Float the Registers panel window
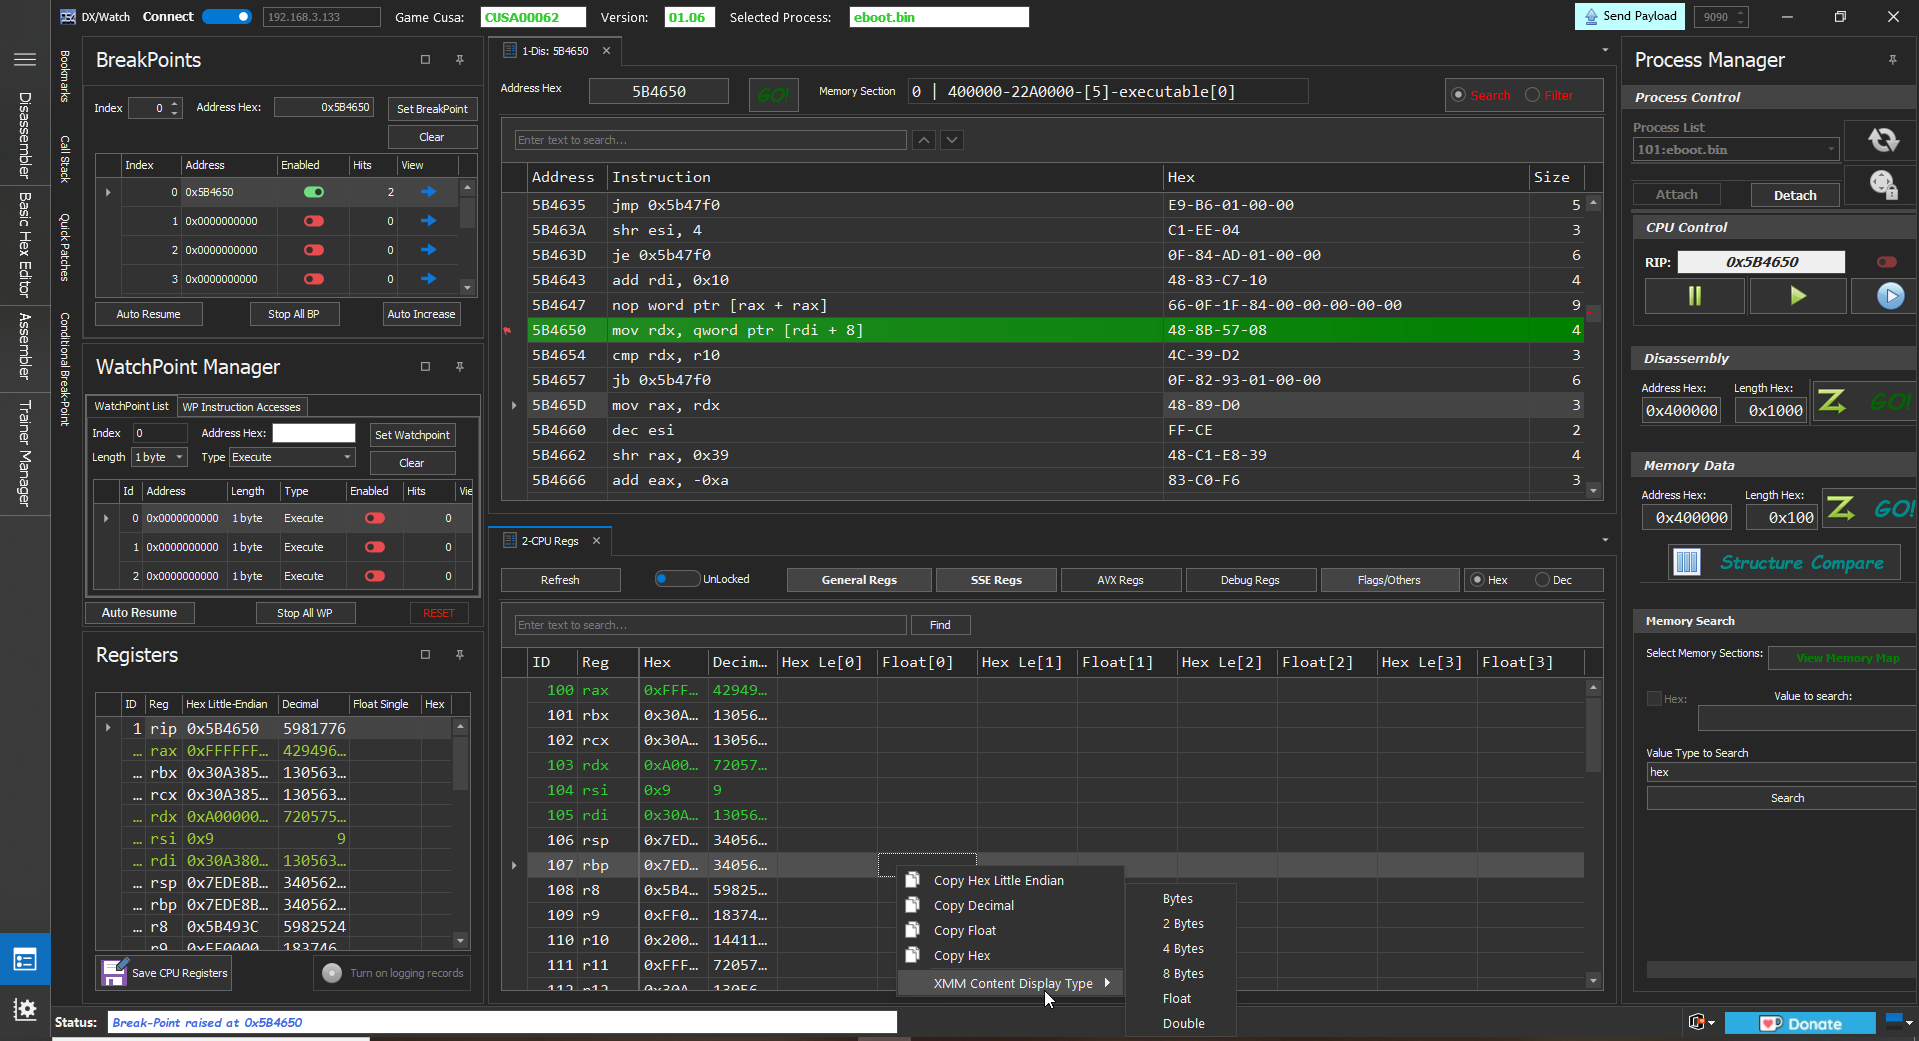 425,655
